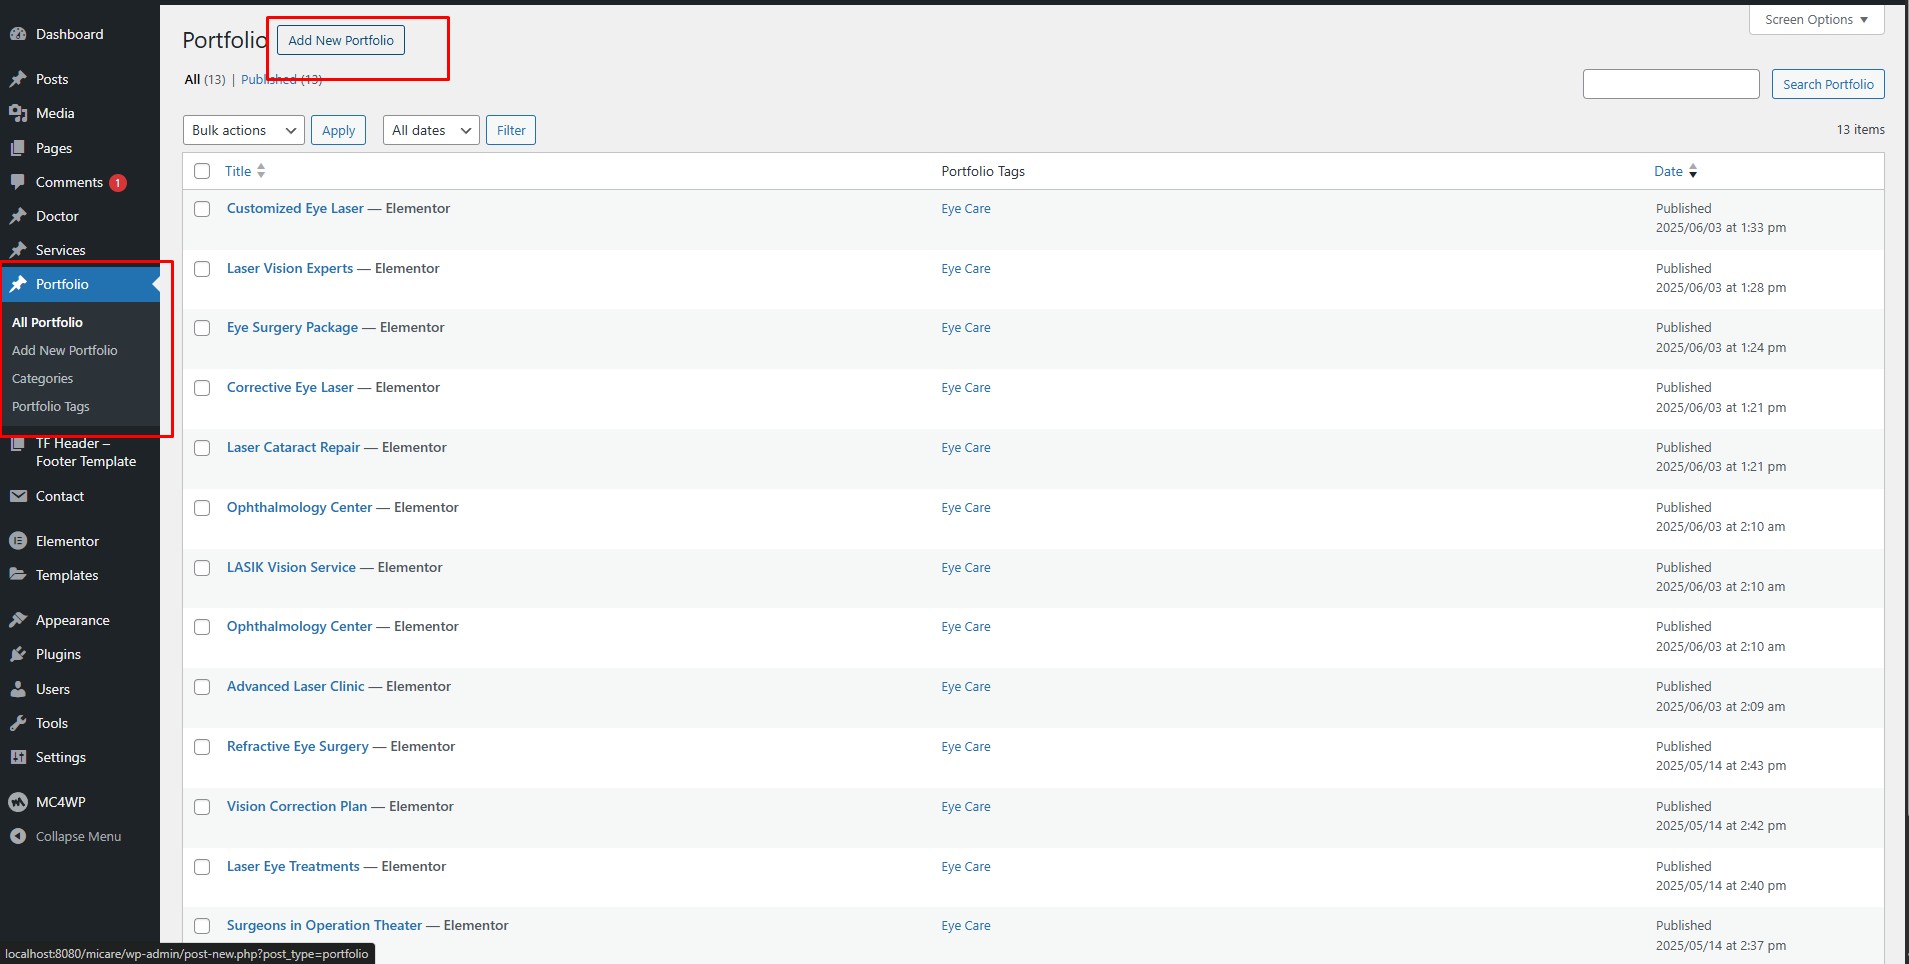
Task: Click the MC4WP logo icon
Action: click(x=18, y=802)
